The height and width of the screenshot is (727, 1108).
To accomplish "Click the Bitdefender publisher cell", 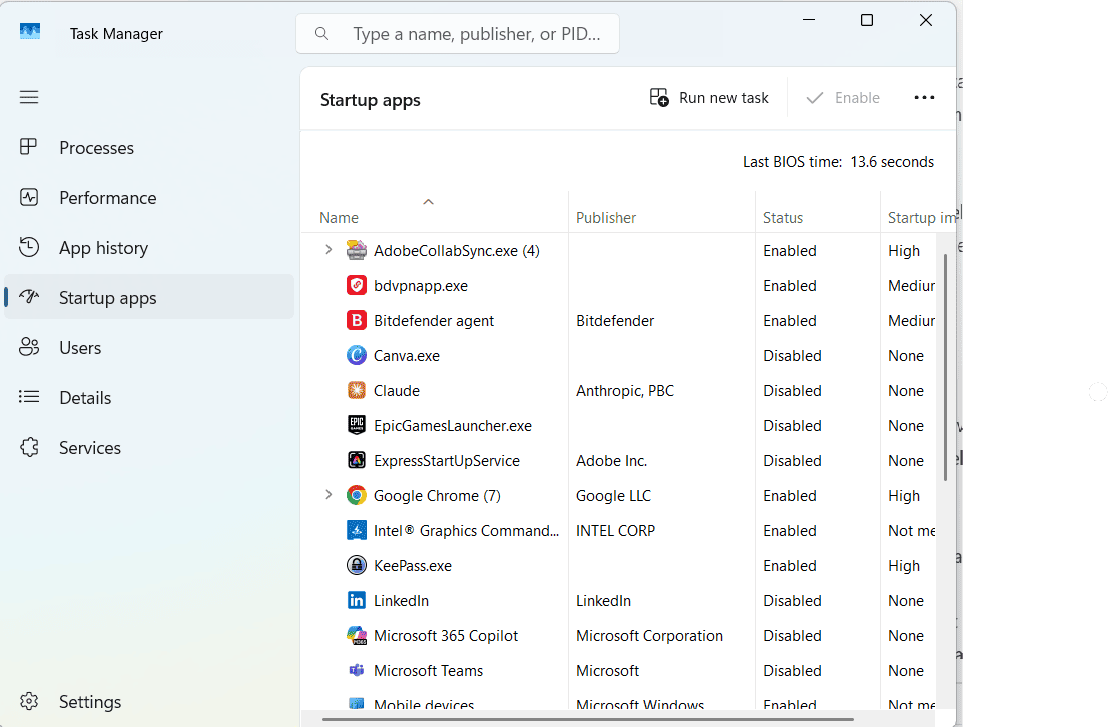I will [x=615, y=321].
